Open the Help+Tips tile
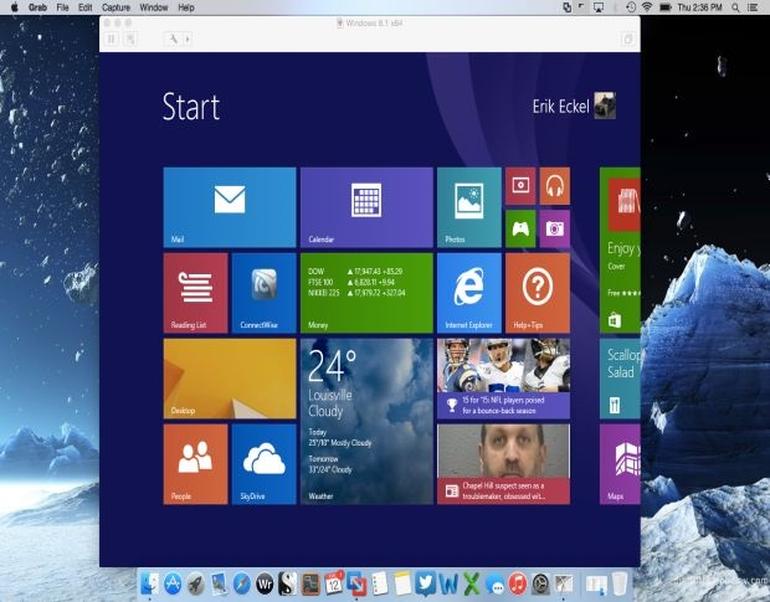 click(x=537, y=293)
